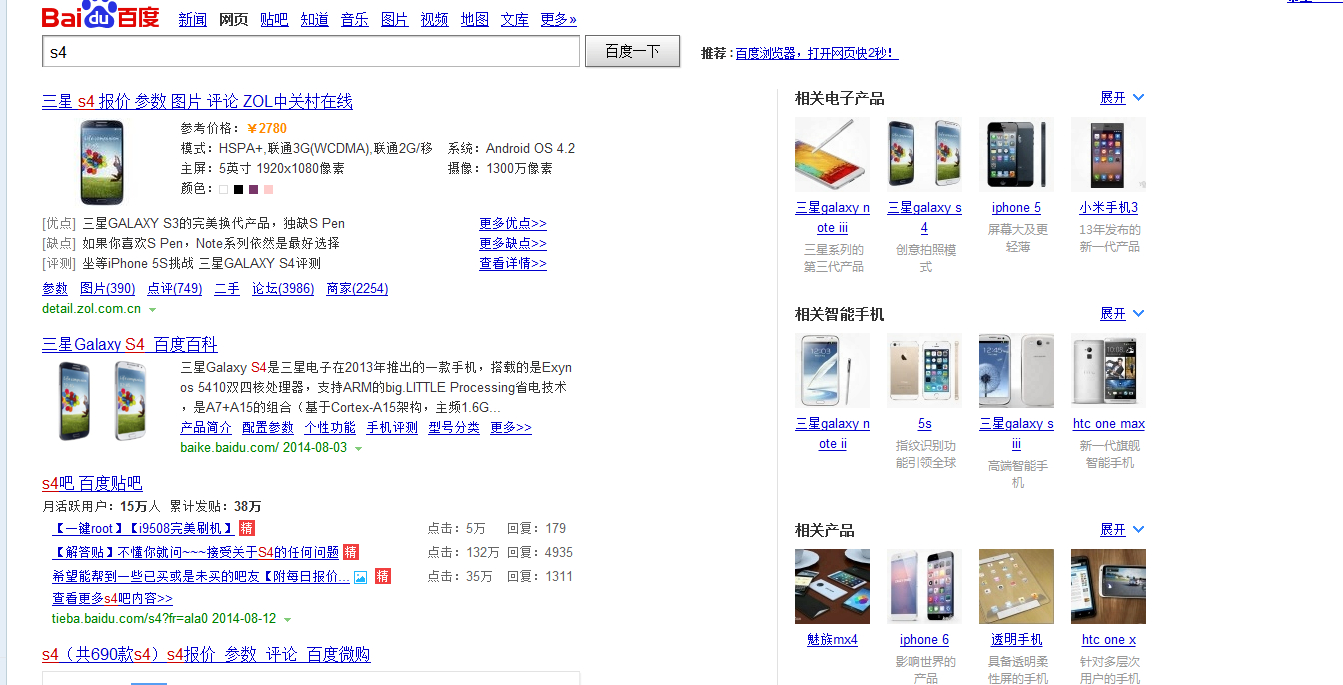
Task: Switch to 知道 search tab
Action: coord(314,19)
